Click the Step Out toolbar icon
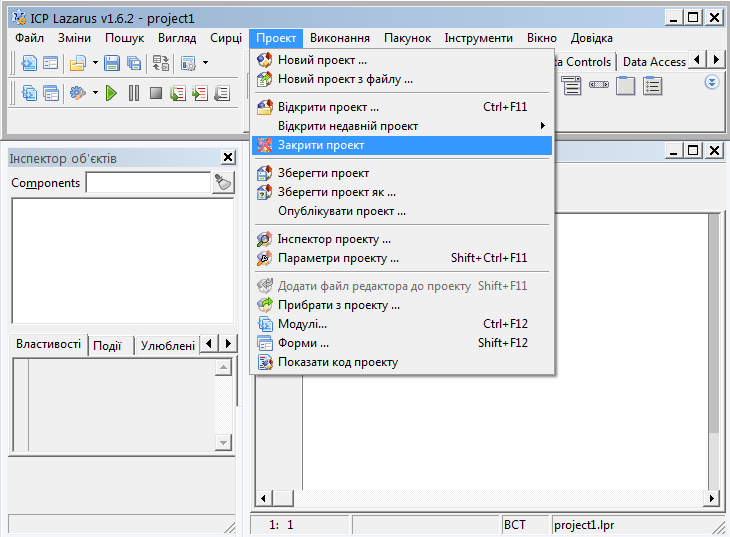730x537 pixels. (x=222, y=93)
